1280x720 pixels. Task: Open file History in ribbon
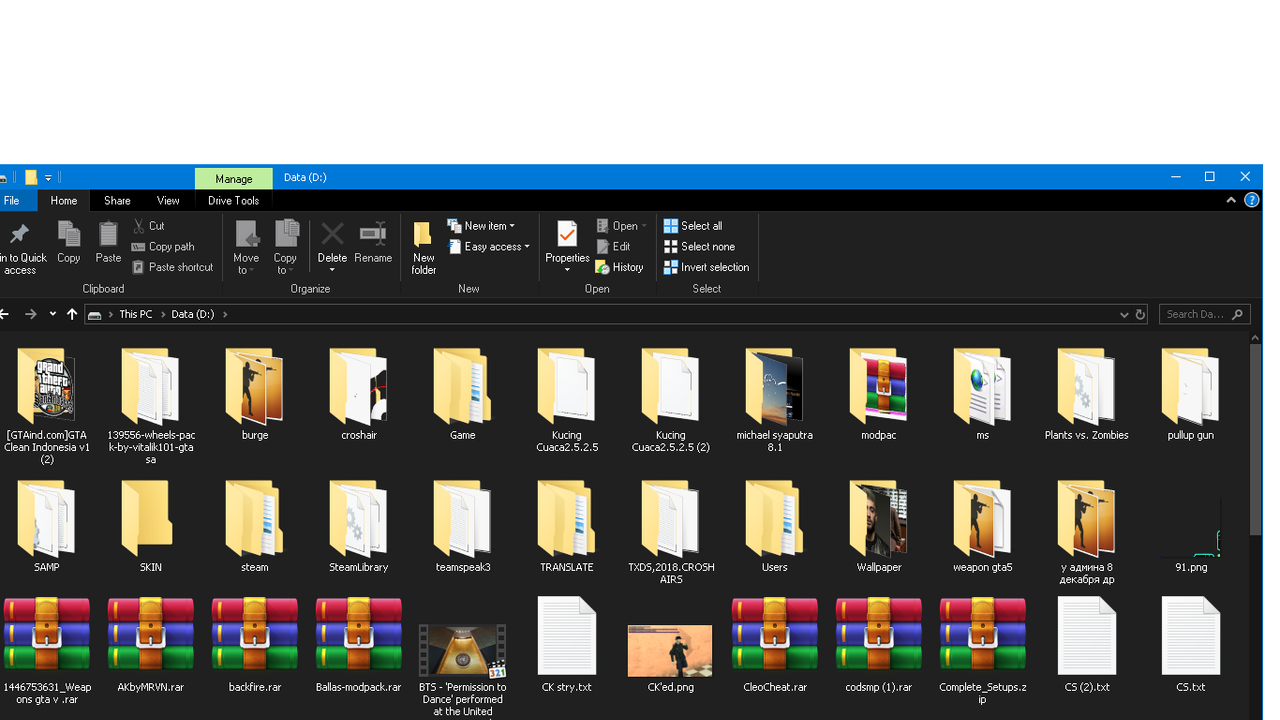619,267
